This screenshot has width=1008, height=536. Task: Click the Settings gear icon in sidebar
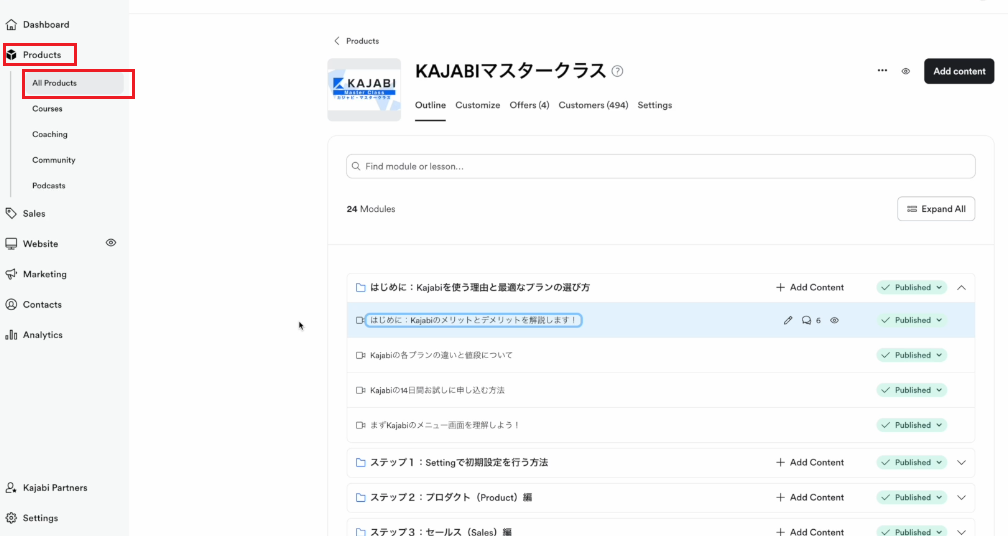[11, 518]
